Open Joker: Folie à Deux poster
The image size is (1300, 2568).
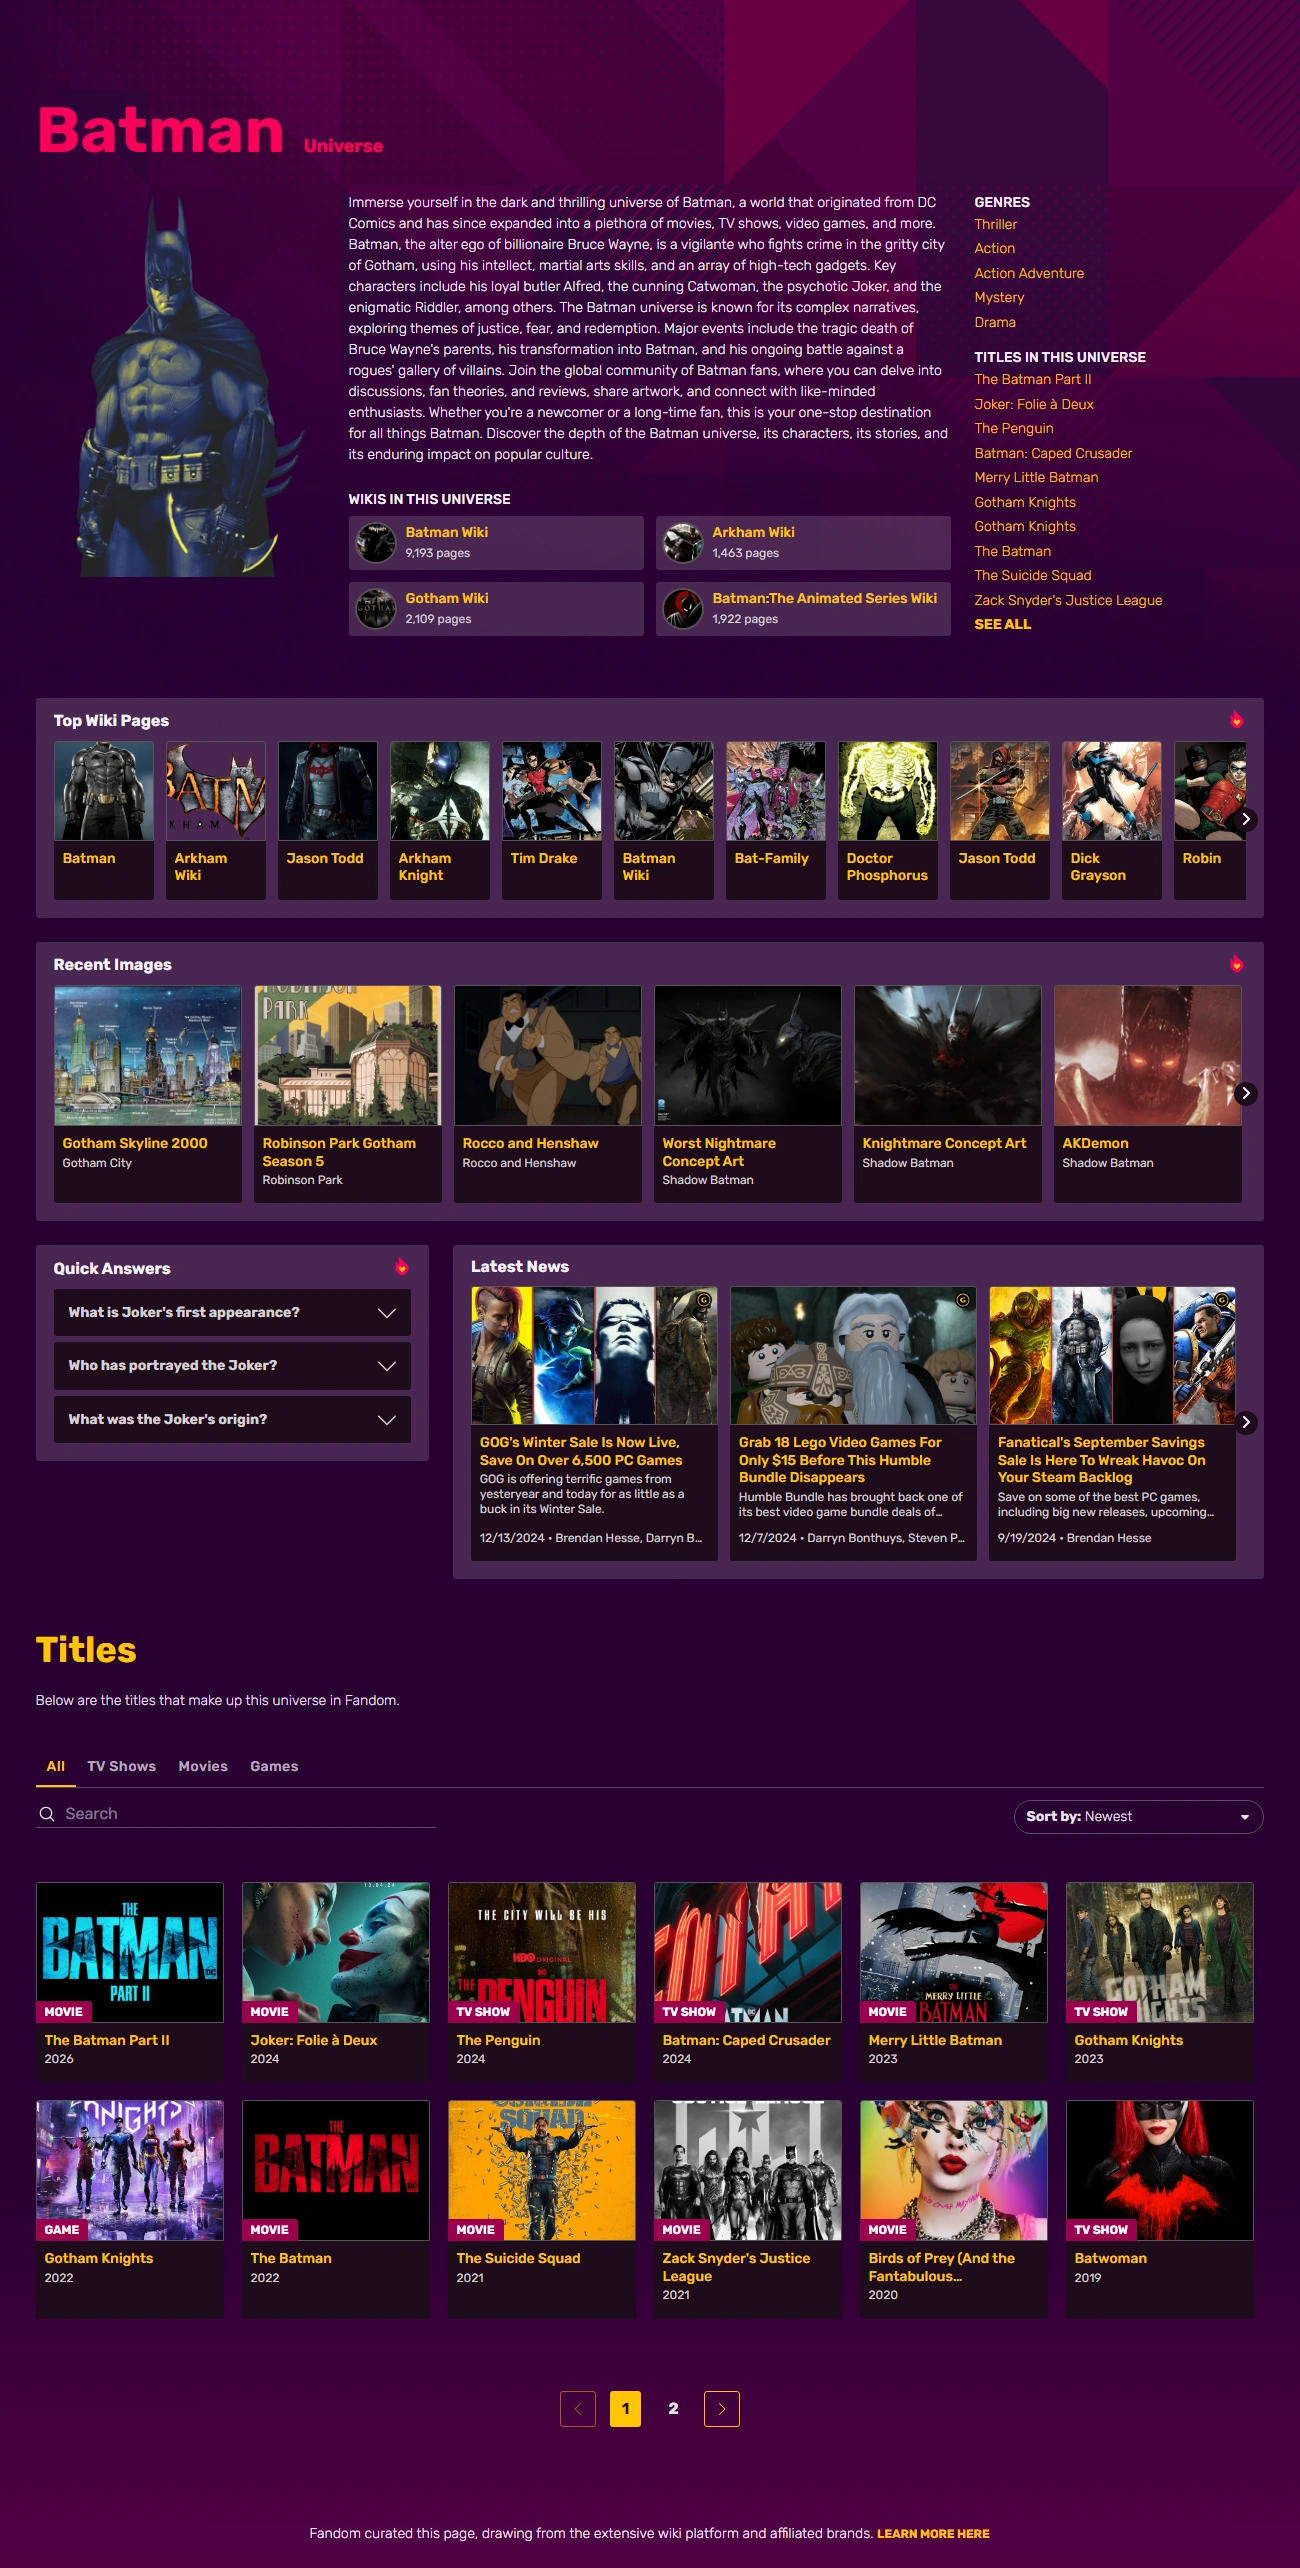point(336,1952)
